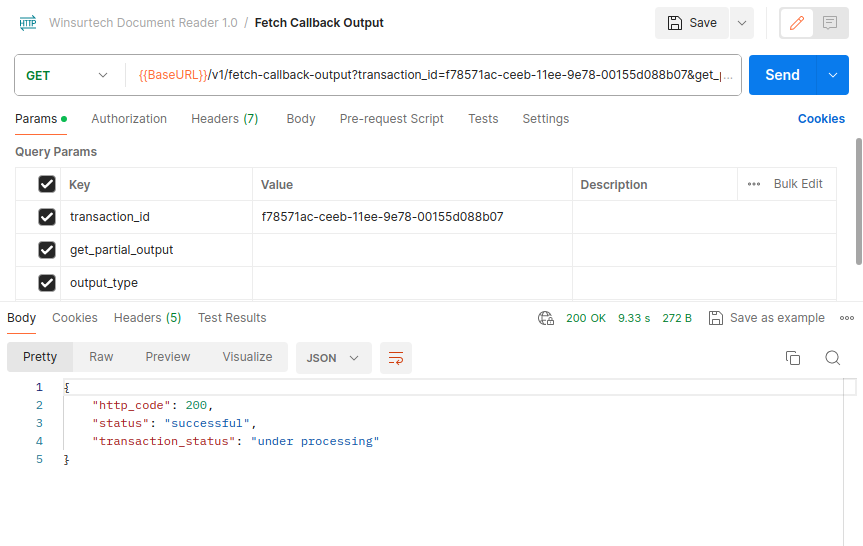Click the get_partial_output key cell
The height and width of the screenshot is (546, 863).
156,250
